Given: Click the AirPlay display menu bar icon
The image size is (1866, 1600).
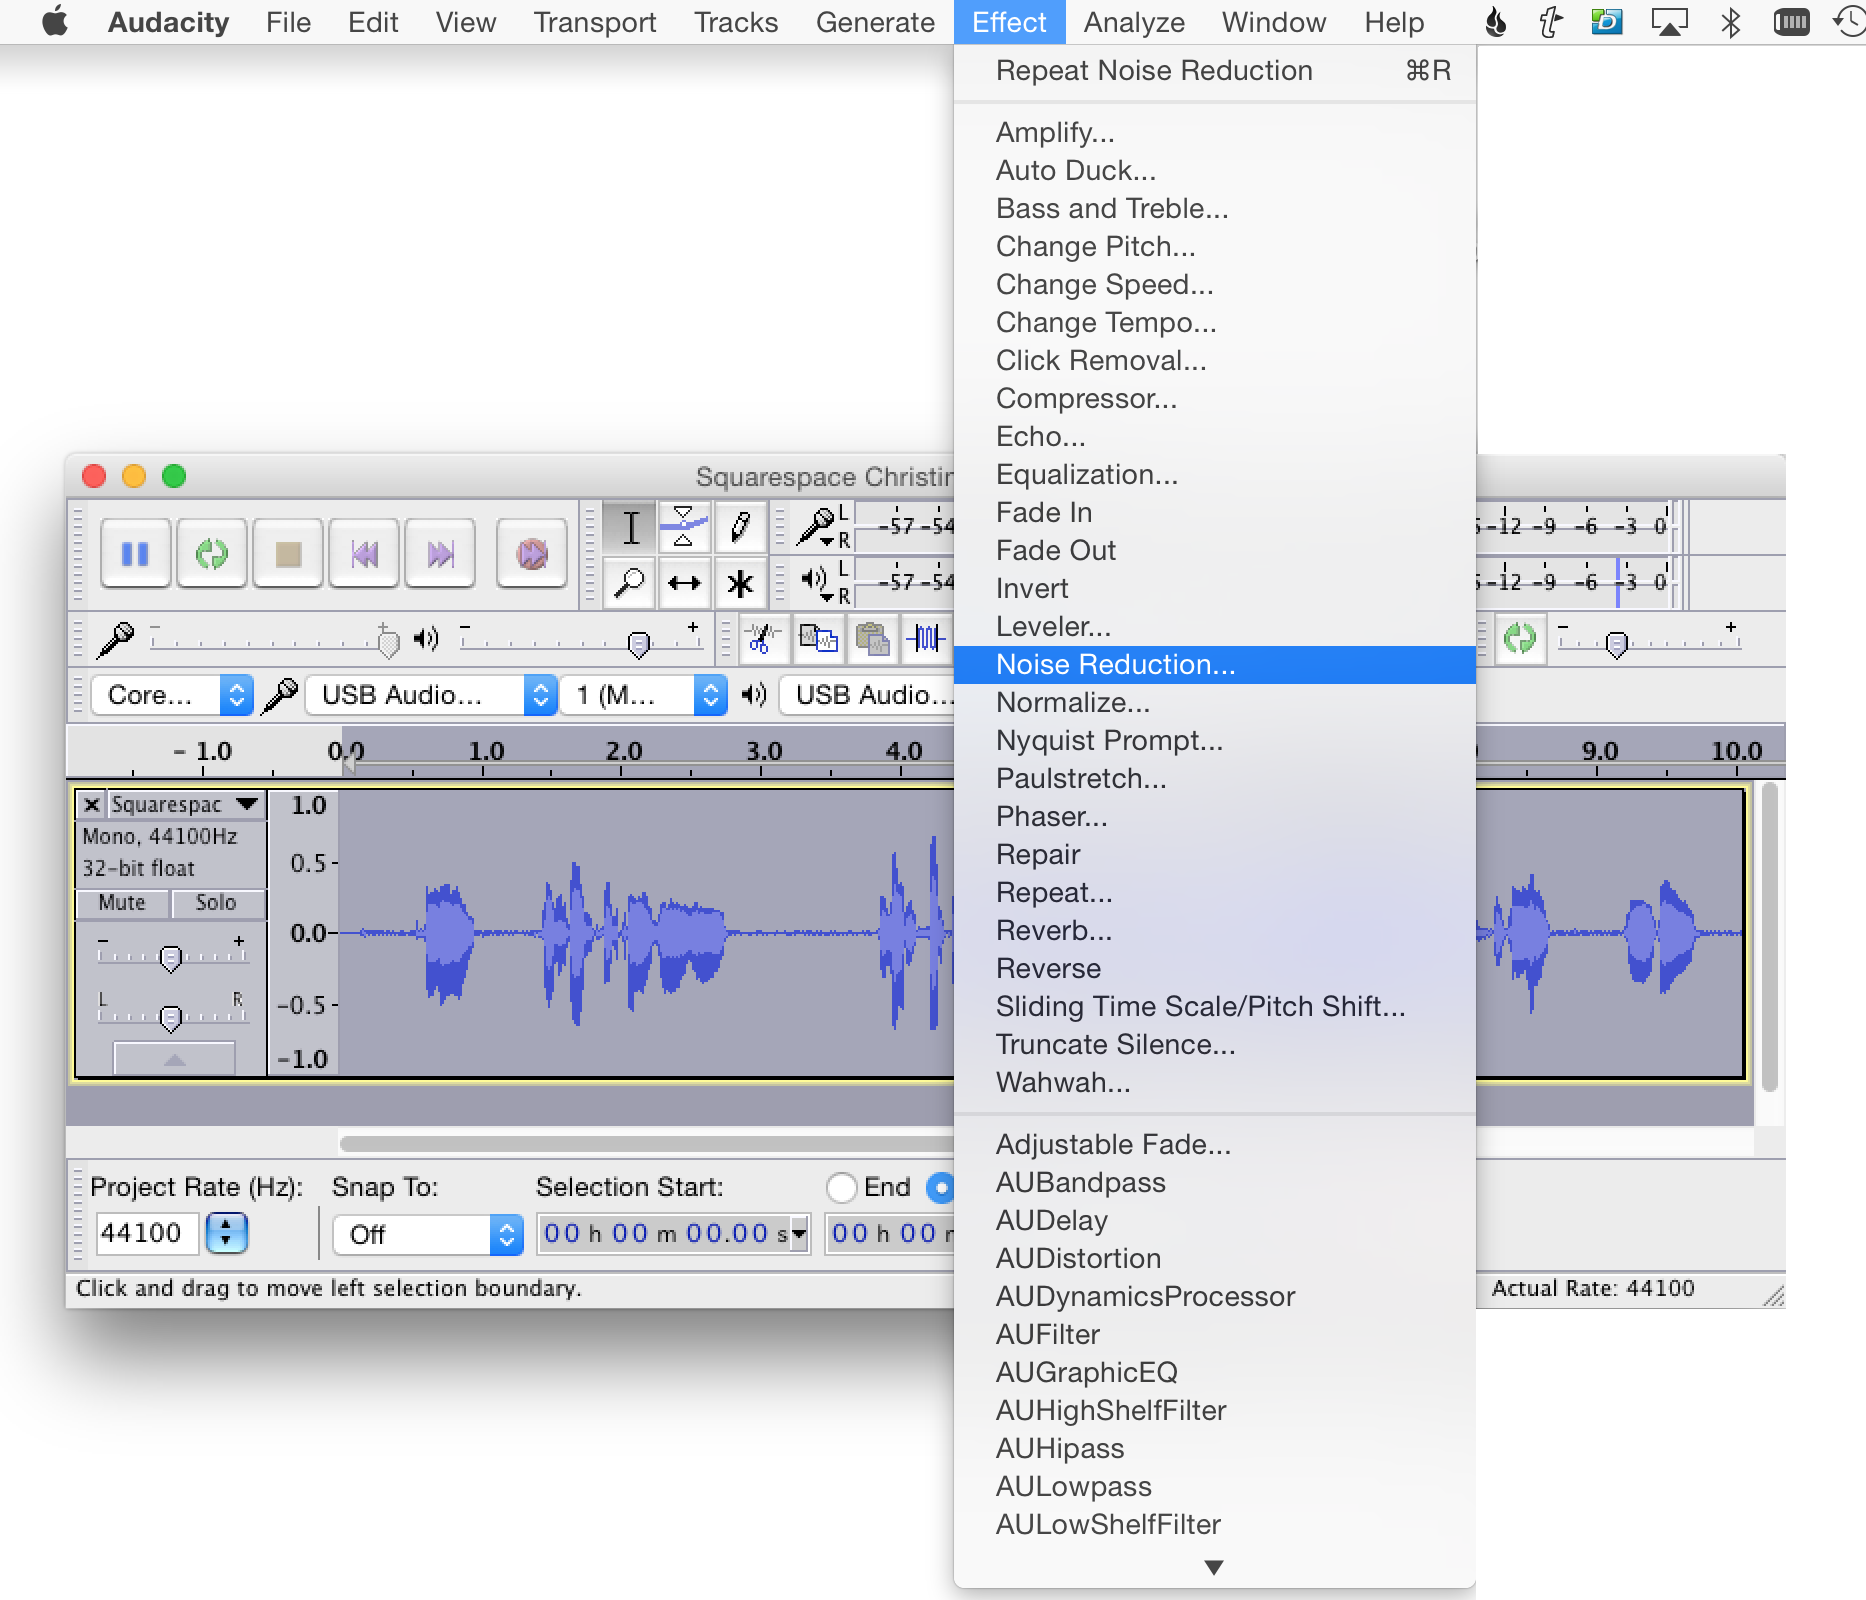Looking at the screenshot, I should [1669, 22].
